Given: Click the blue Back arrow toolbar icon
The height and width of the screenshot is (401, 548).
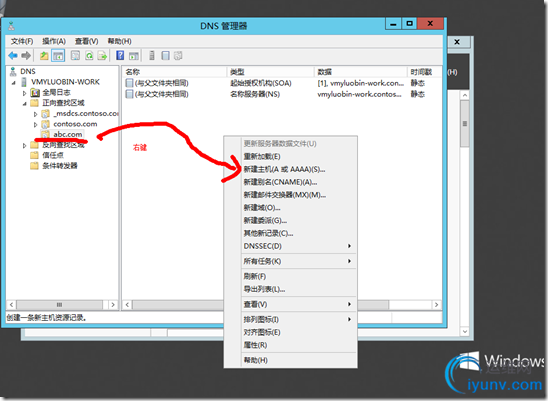Looking at the screenshot, I should 13,55.
